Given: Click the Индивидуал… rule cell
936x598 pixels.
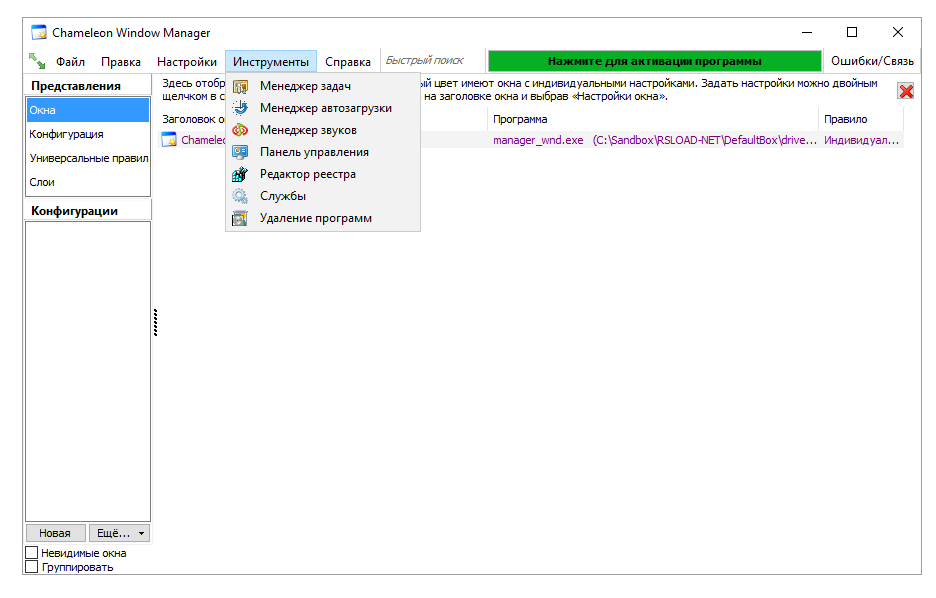Looking at the screenshot, I should click(x=861, y=140).
